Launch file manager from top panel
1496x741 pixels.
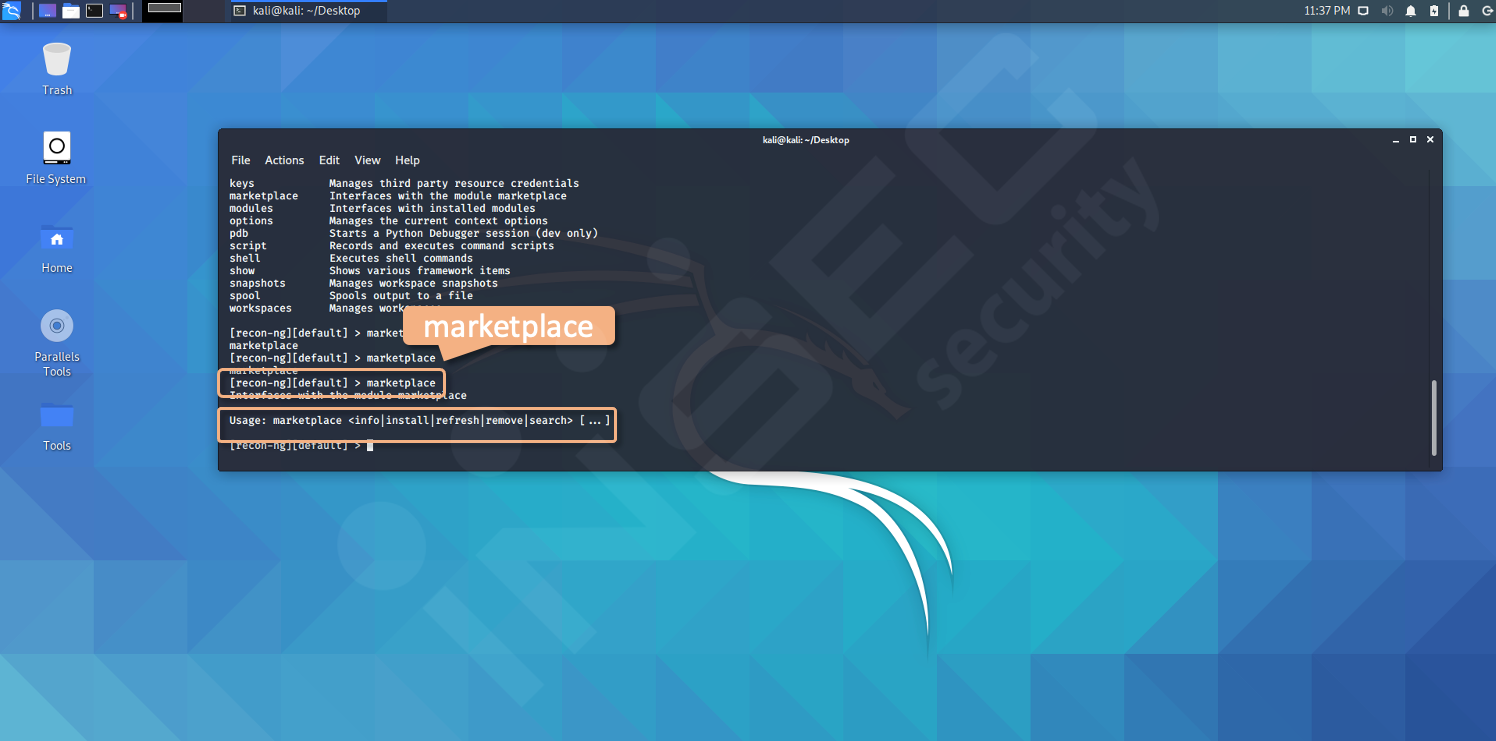point(71,11)
